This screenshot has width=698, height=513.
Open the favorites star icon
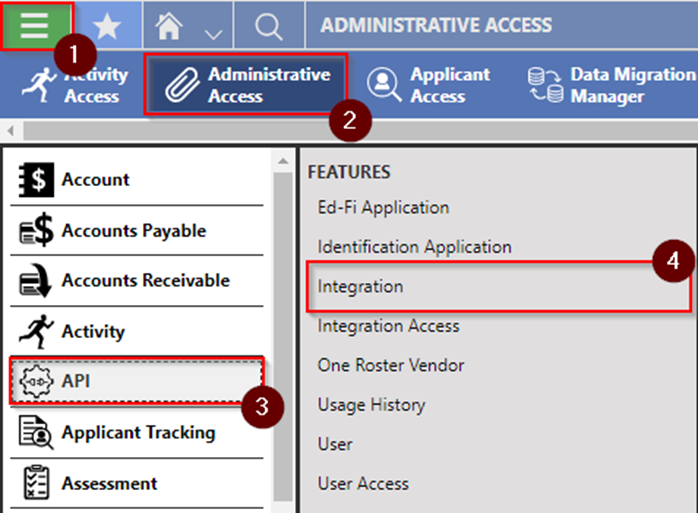point(107,26)
